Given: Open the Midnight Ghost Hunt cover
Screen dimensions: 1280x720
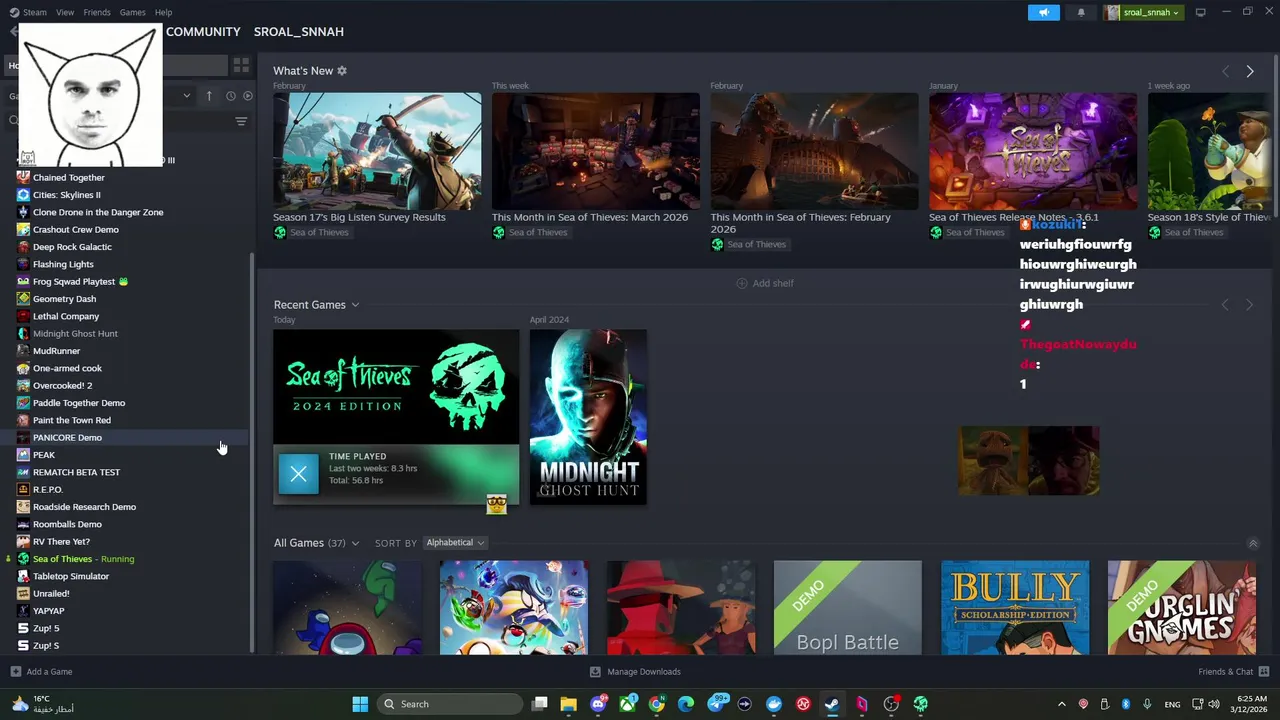Looking at the screenshot, I should 588,417.
